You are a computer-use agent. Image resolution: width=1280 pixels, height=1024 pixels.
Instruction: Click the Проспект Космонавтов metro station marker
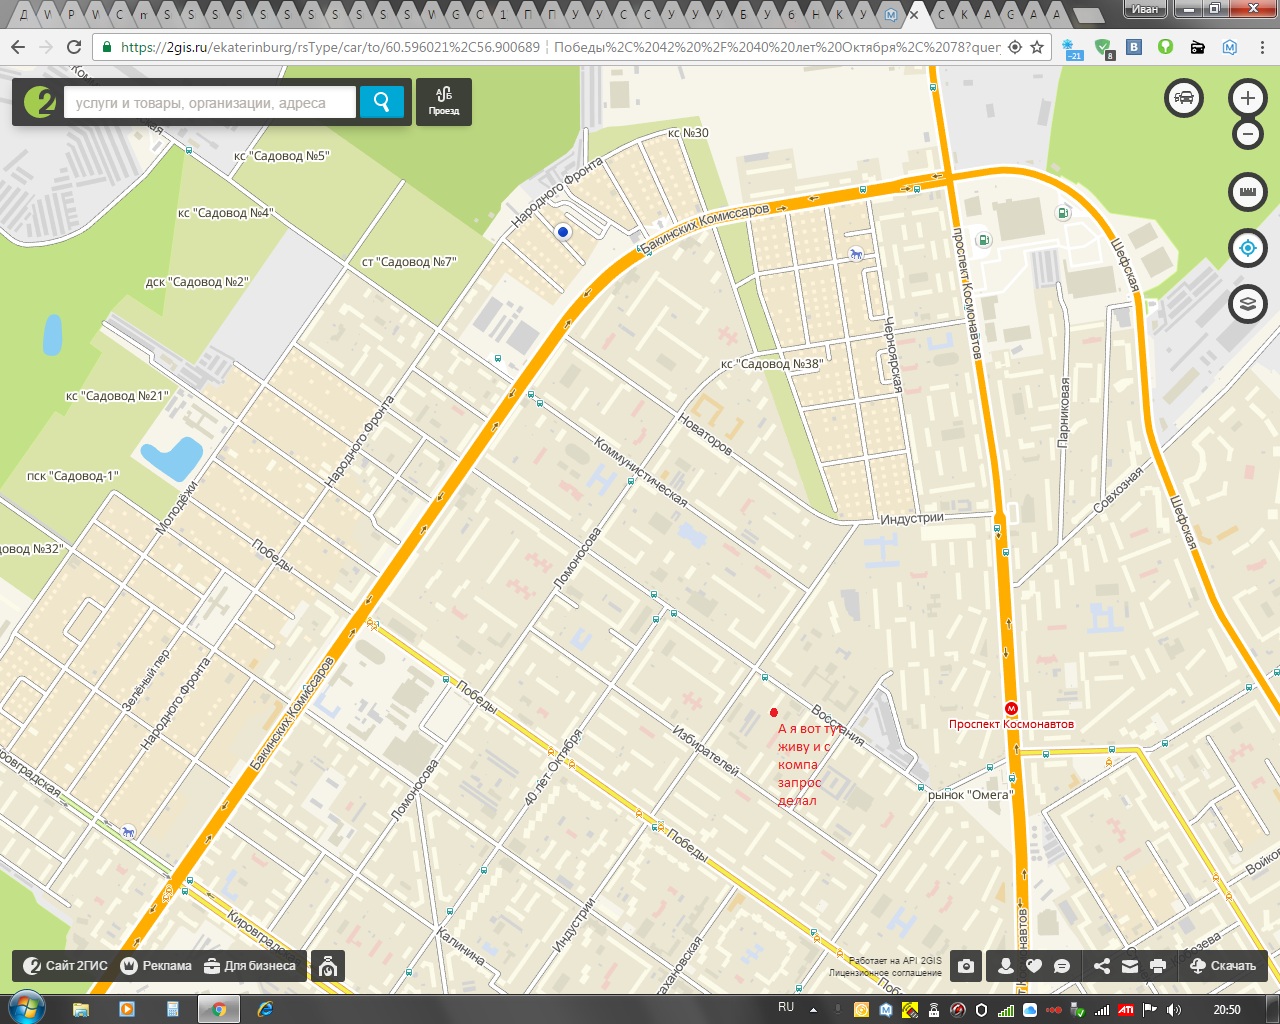coord(1011,708)
